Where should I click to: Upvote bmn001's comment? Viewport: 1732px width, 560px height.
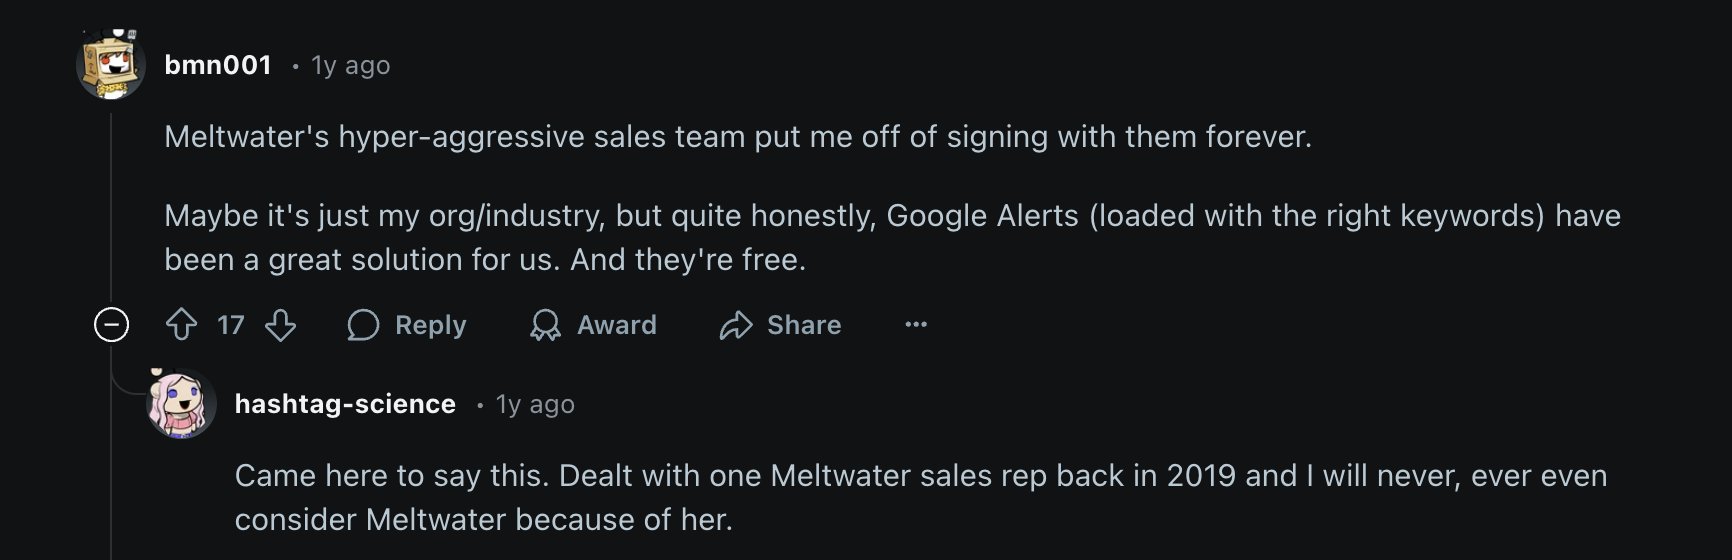click(181, 325)
